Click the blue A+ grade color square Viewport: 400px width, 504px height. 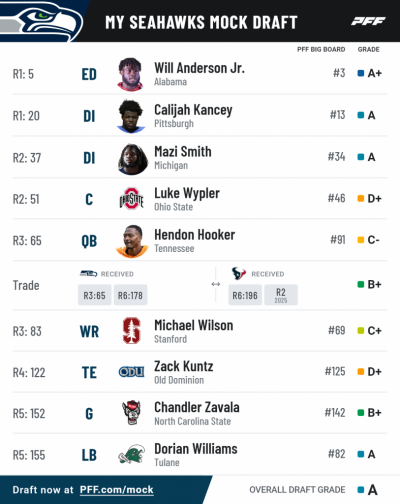click(x=360, y=73)
